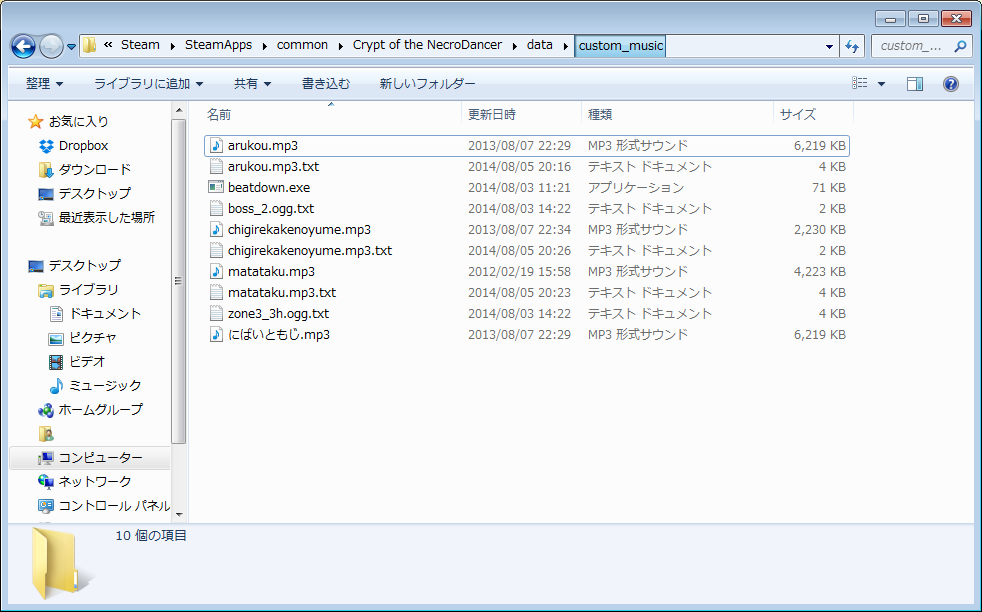The width and height of the screenshot is (982, 612).
Task: Click the 4,223 KB size value
Action: (820, 271)
